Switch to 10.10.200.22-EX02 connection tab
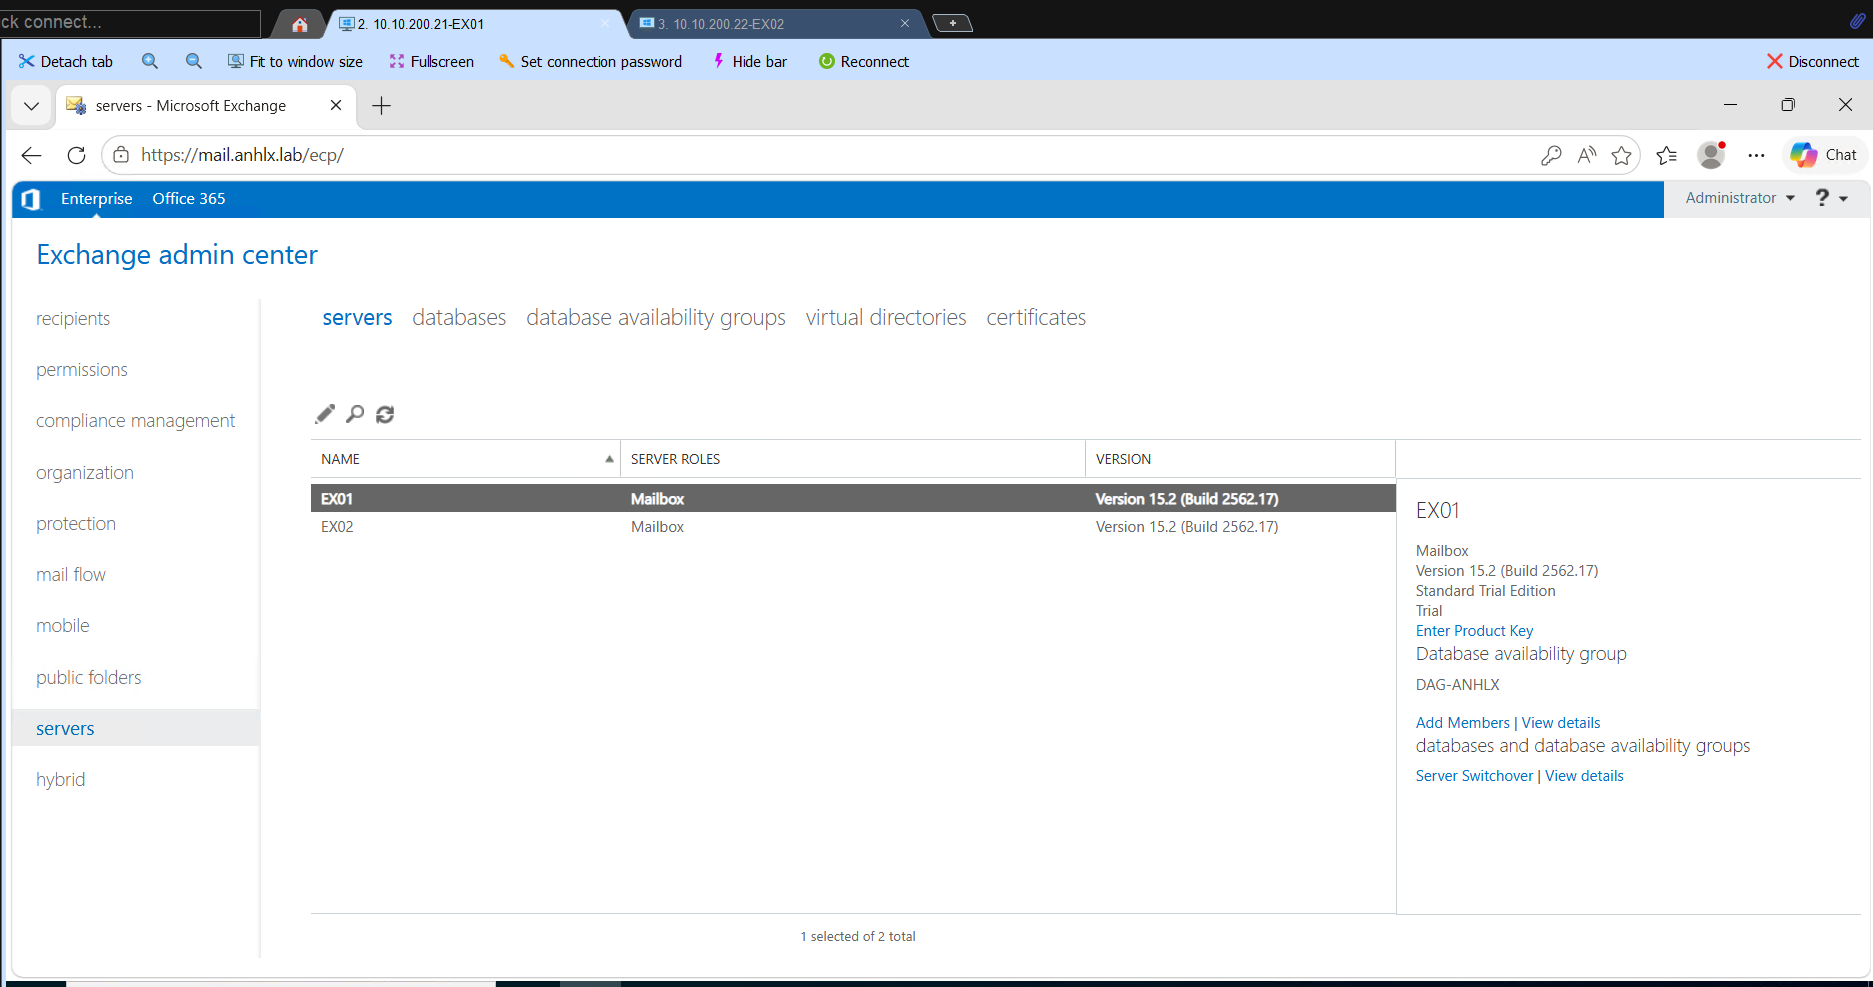Image resolution: width=1873 pixels, height=987 pixels. (775, 24)
